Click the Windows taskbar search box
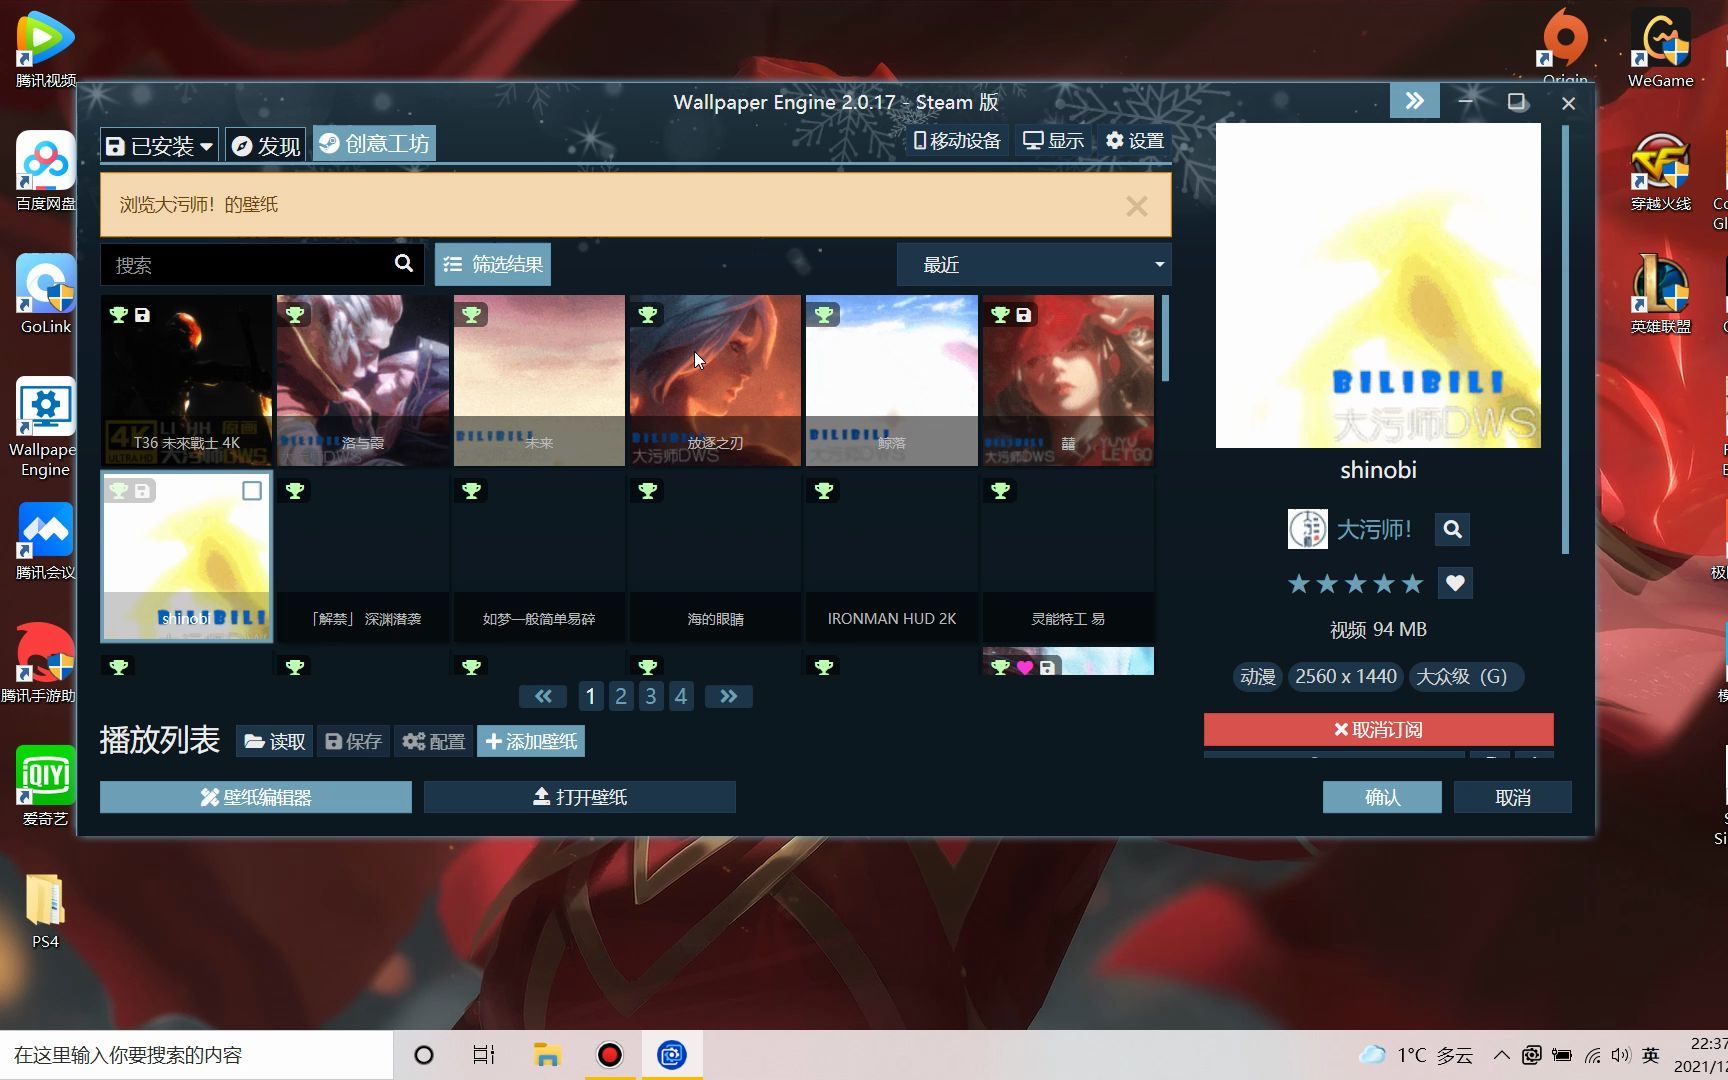Image resolution: width=1728 pixels, height=1080 pixels. (196, 1055)
